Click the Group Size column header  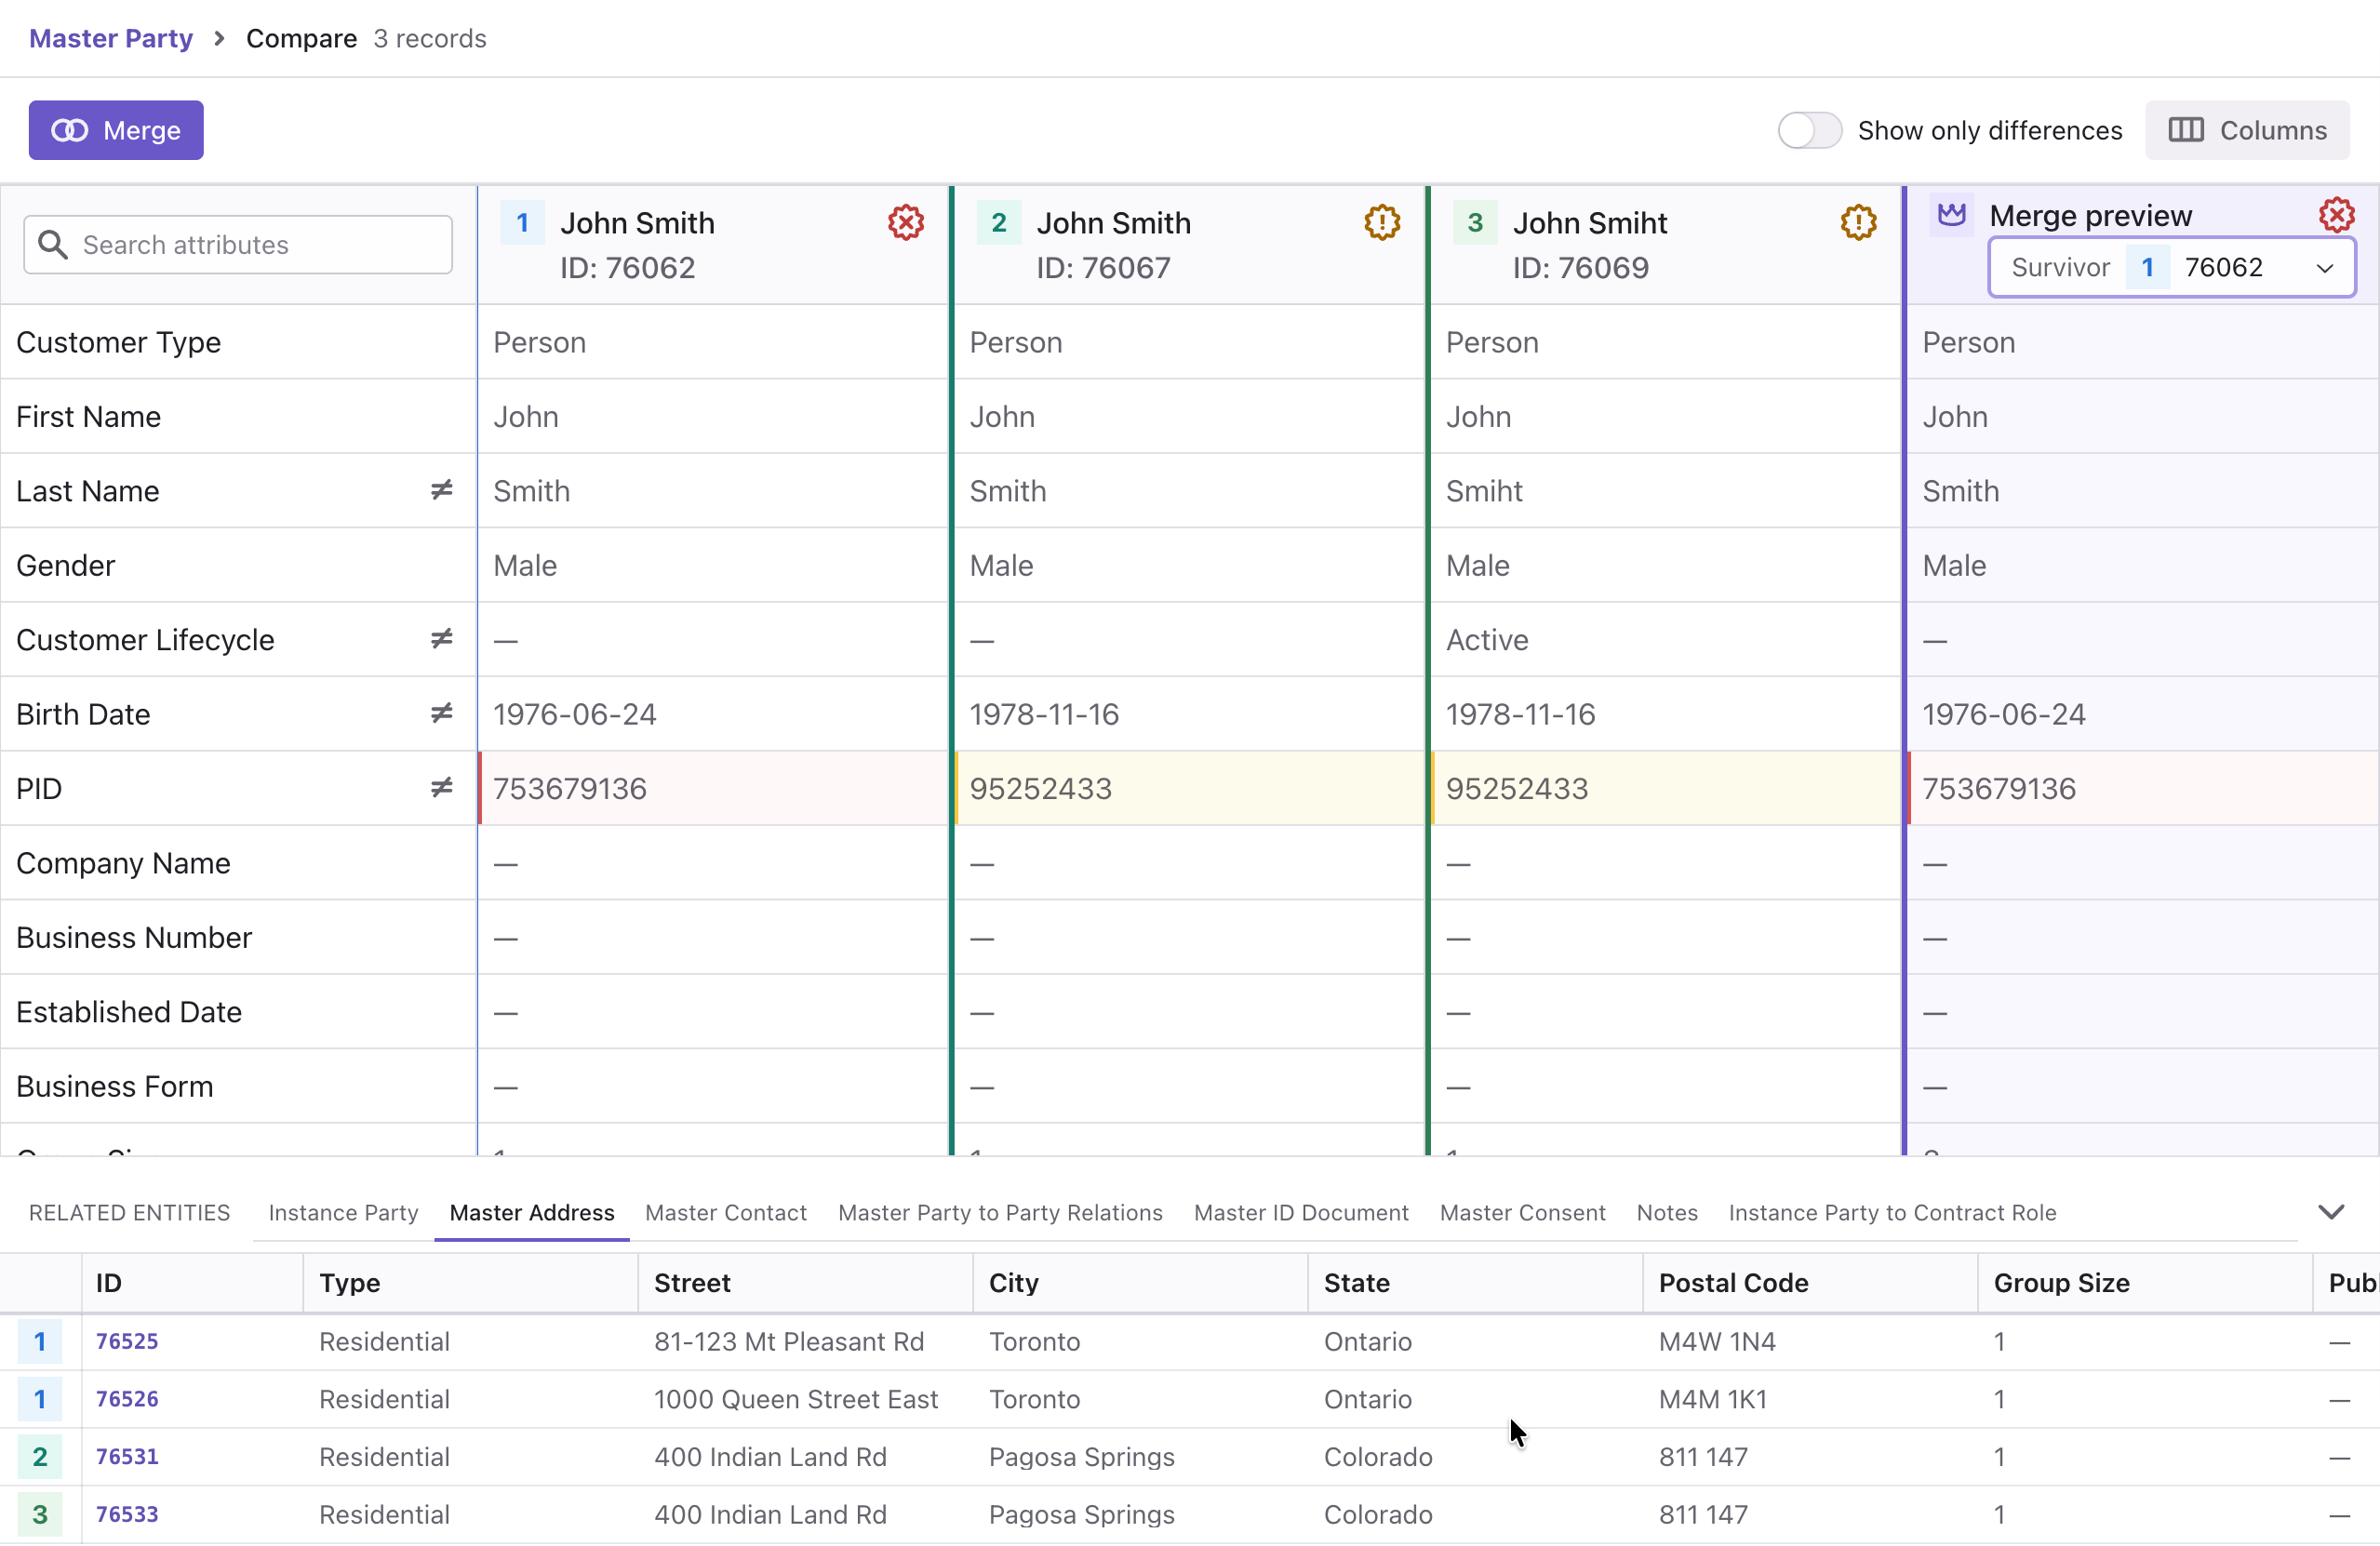[x=2144, y=1282]
